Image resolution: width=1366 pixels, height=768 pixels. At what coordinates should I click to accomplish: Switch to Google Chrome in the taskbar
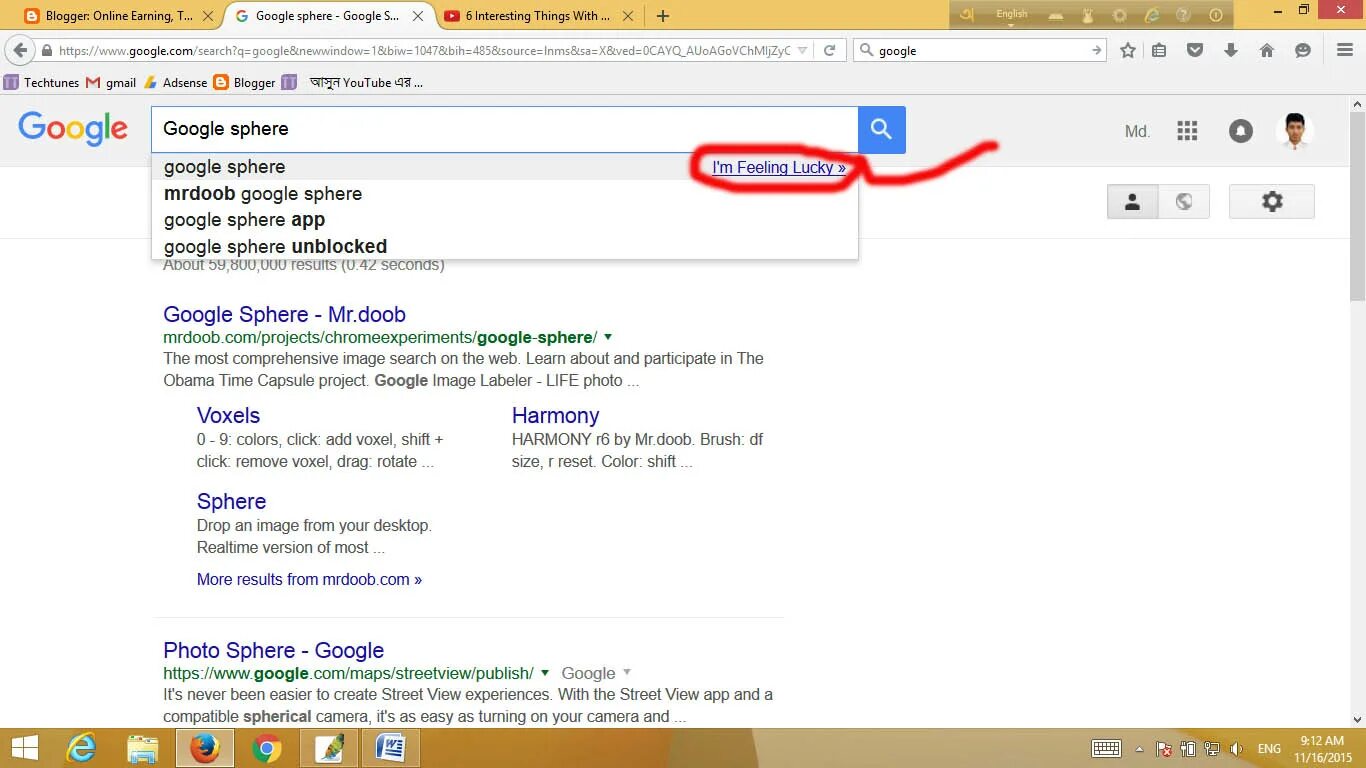click(266, 748)
